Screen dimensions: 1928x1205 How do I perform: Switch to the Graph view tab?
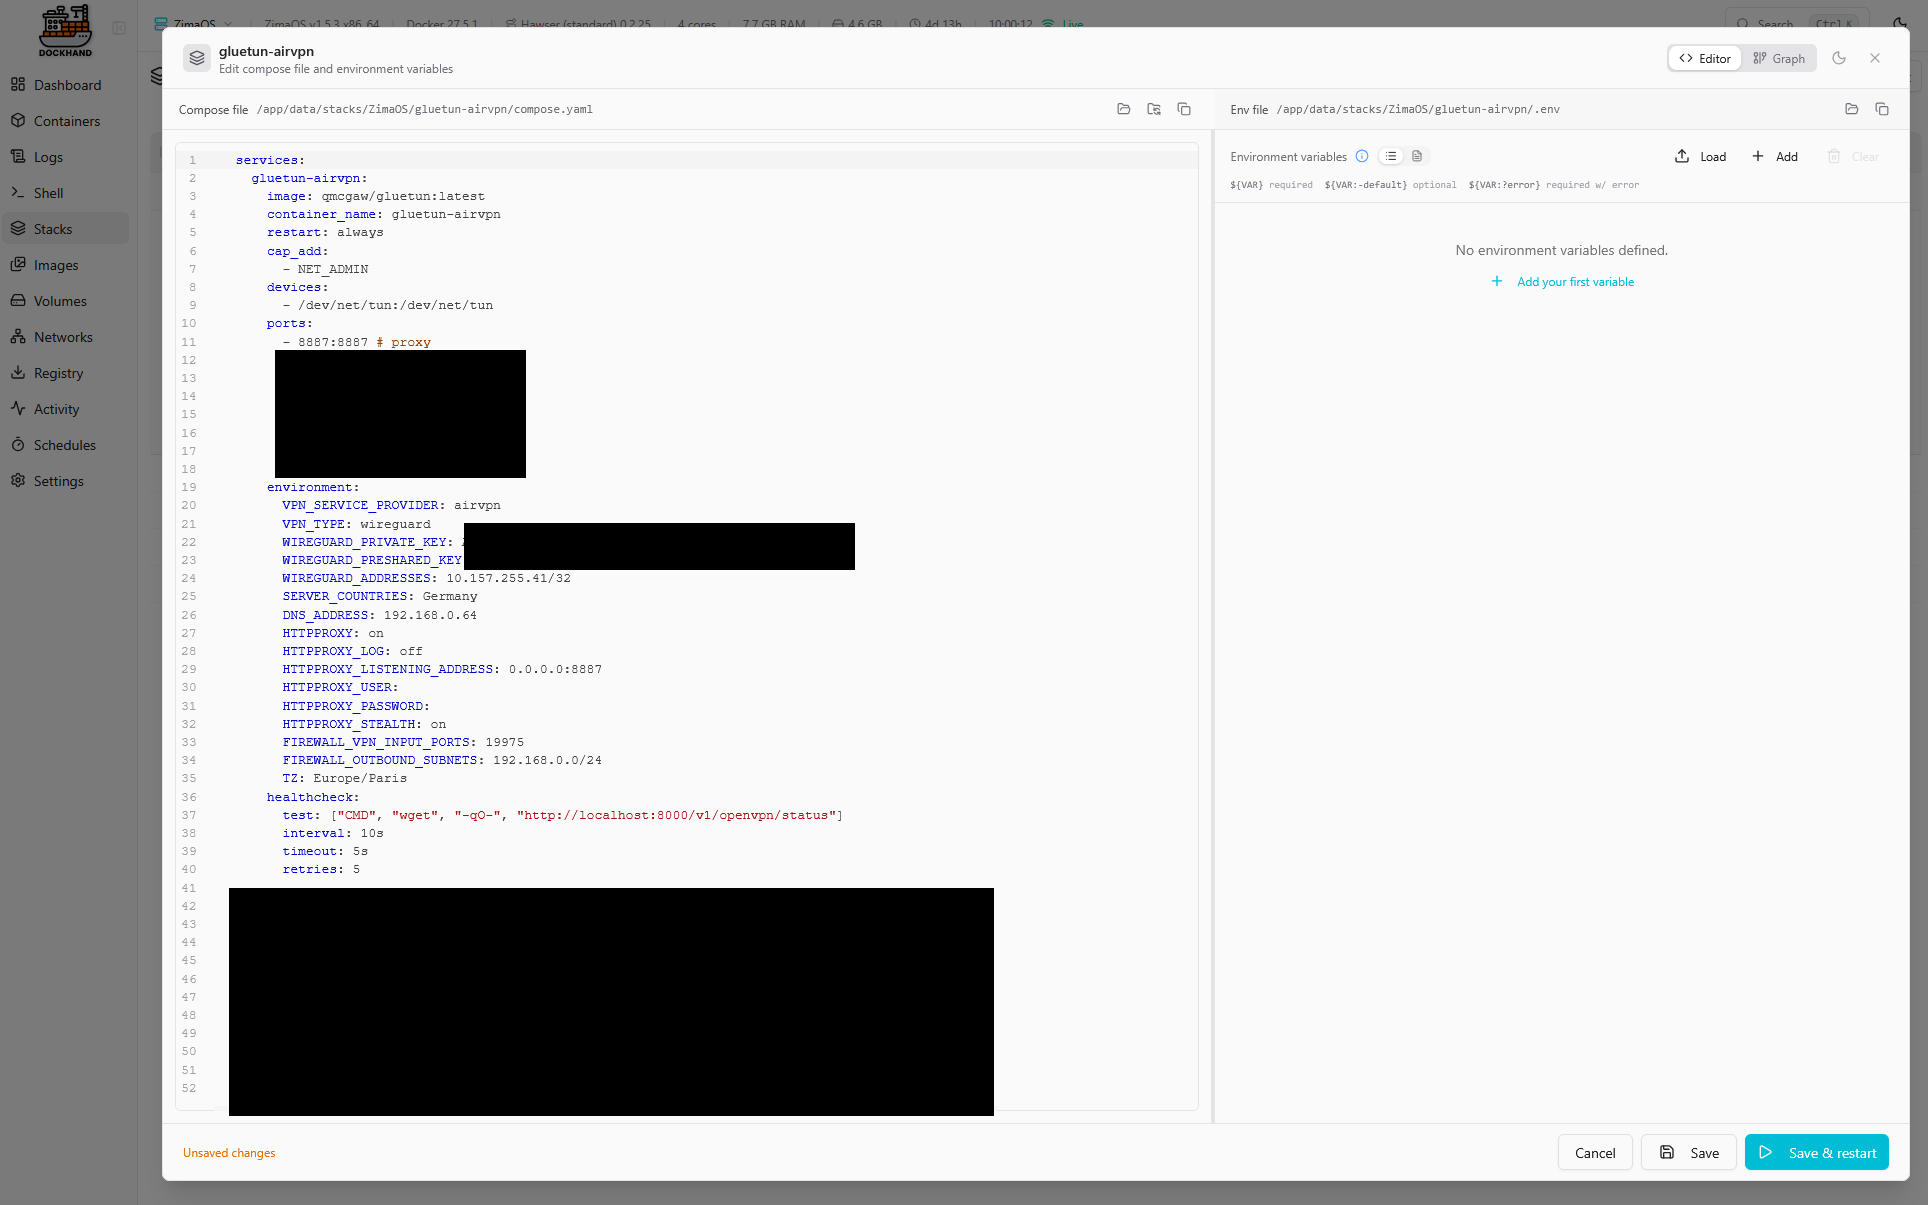tap(1779, 58)
